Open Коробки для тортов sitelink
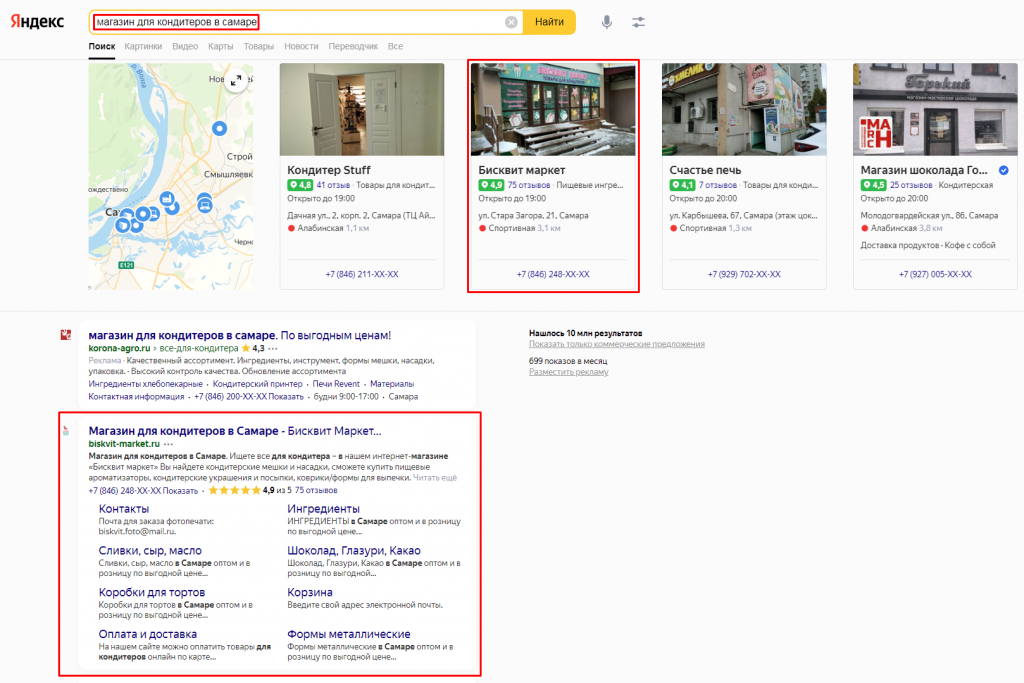Screen dimensions: 1024x683 pos(152,592)
